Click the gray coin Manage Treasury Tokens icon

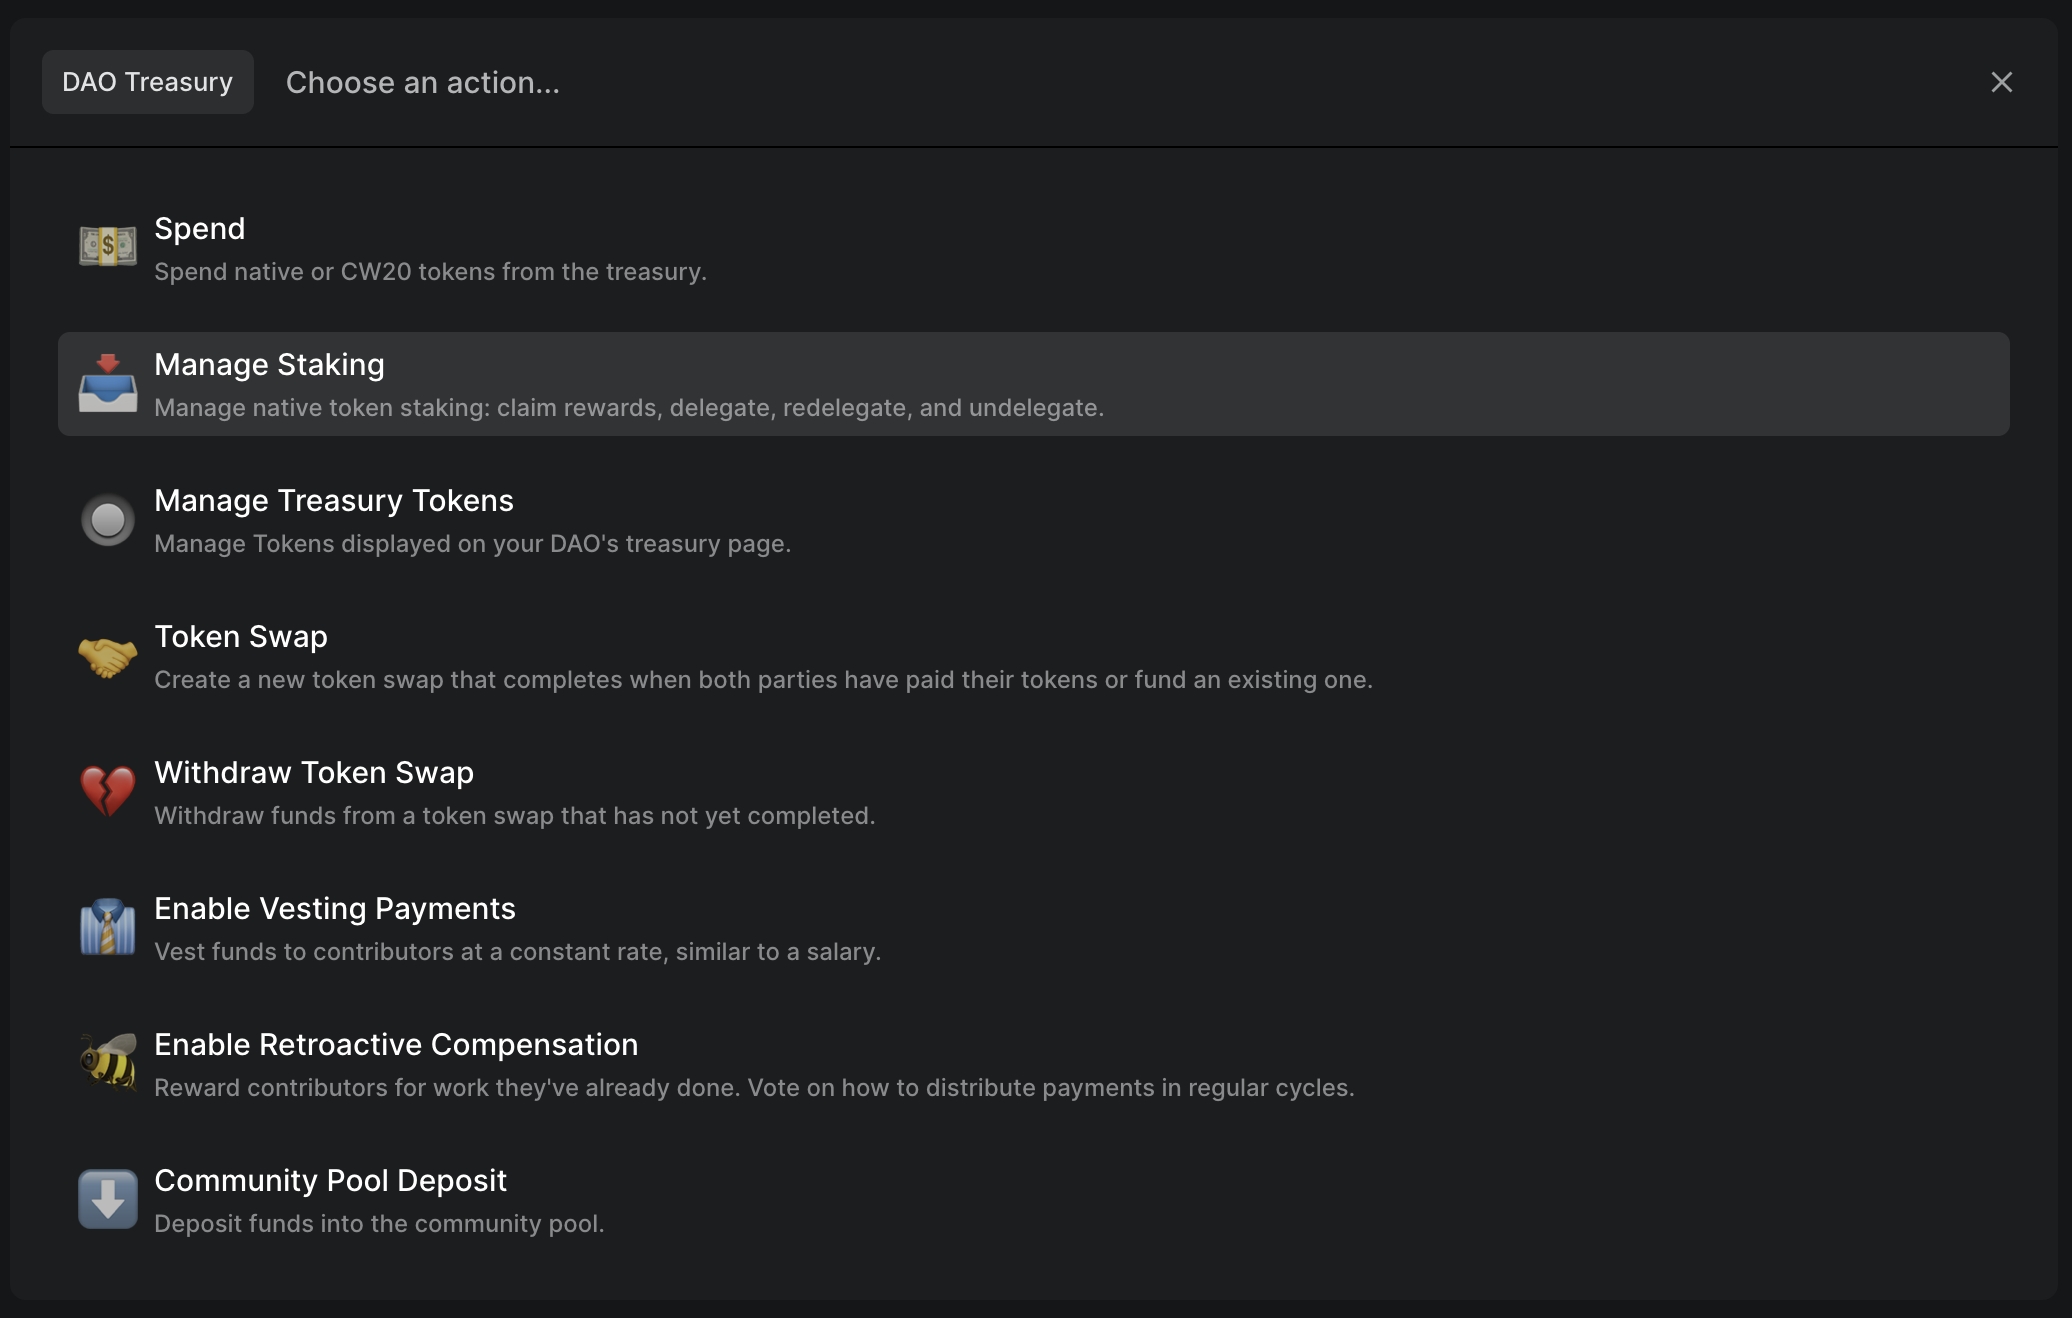click(x=108, y=519)
